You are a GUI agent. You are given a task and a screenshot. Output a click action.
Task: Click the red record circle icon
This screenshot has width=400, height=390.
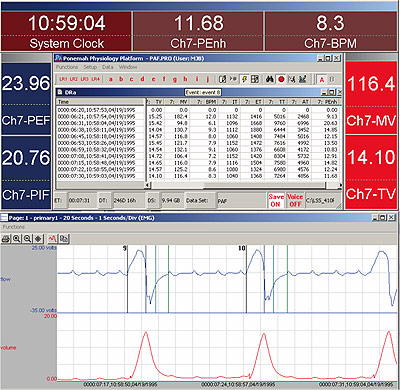281,79
